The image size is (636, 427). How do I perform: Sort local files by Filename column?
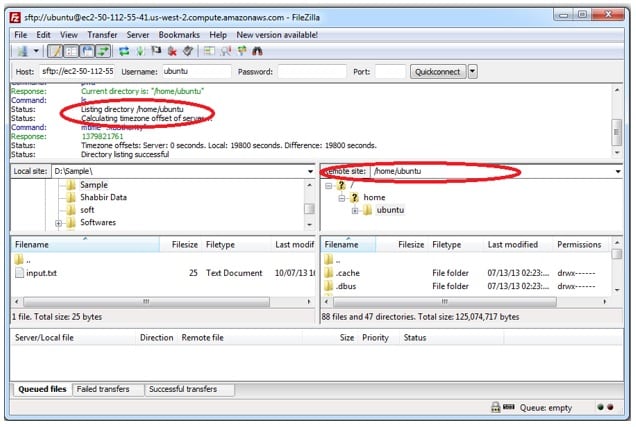(85, 245)
